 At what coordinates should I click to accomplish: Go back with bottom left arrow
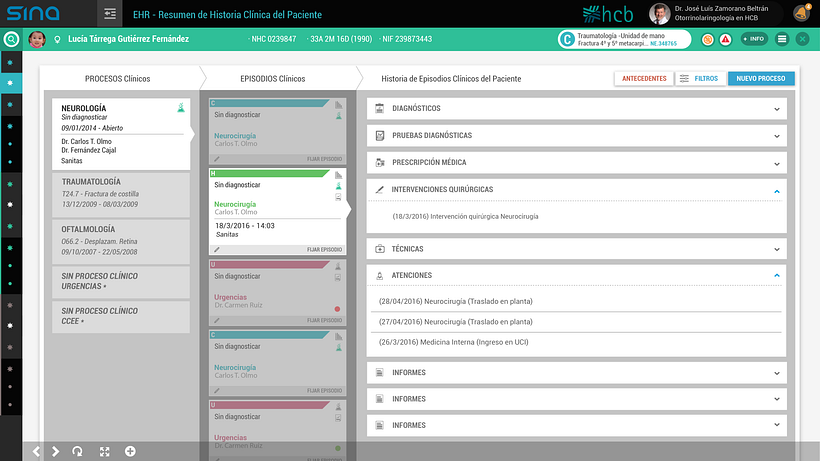click(x=36, y=451)
